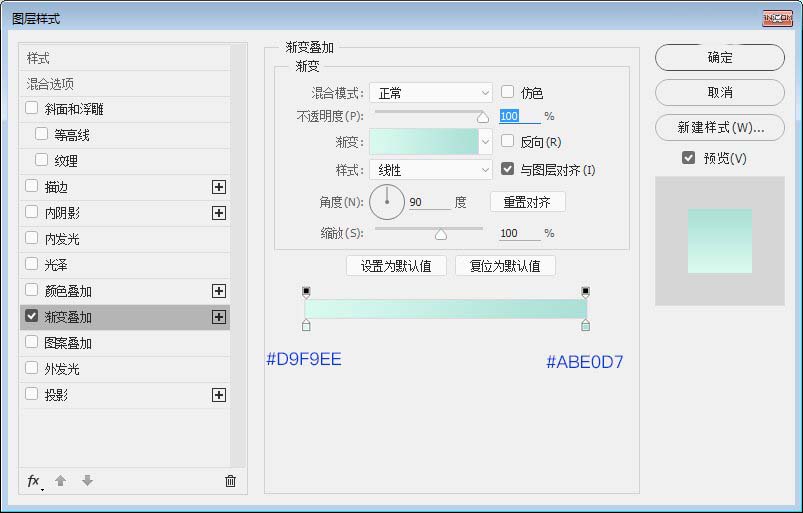Open gradient picker dropdown arrow

click(485, 142)
